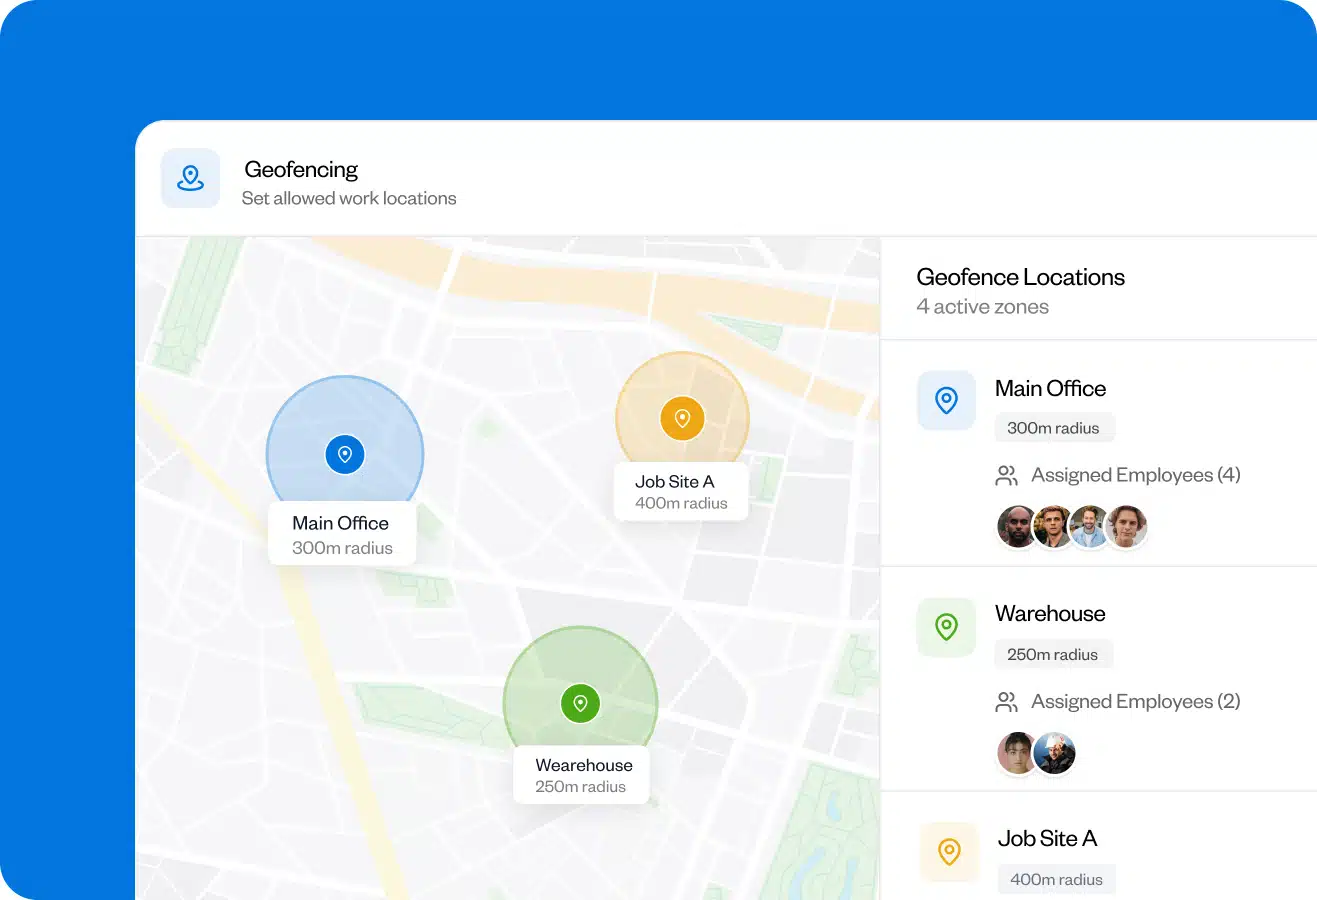Image resolution: width=1317 pixels, height=900 pixels.
Task: Click the last avatar under Warehouse employees
Action: pos(1054,753)
